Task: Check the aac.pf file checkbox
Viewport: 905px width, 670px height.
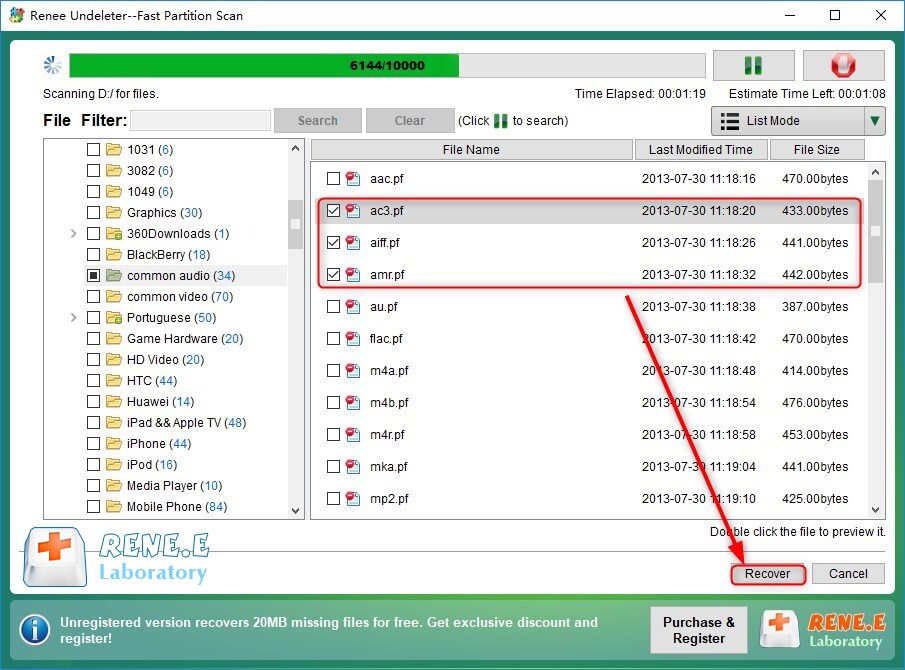Action: (x=333, y=179)
